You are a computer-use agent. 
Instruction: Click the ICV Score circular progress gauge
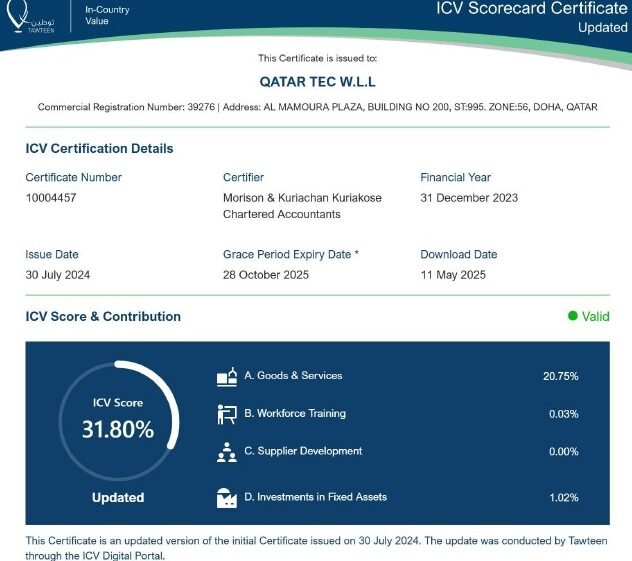pyautogui.click(x=119, y=421)
